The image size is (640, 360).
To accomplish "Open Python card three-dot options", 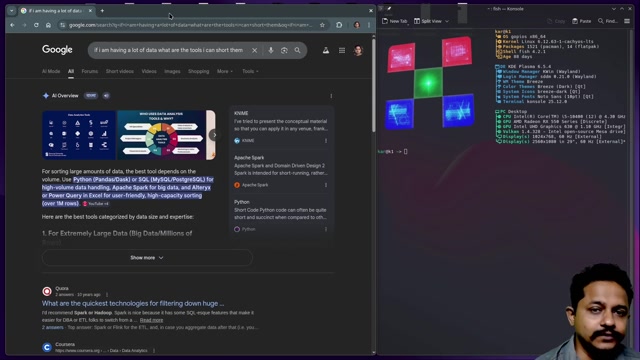I will coord(326,229).
